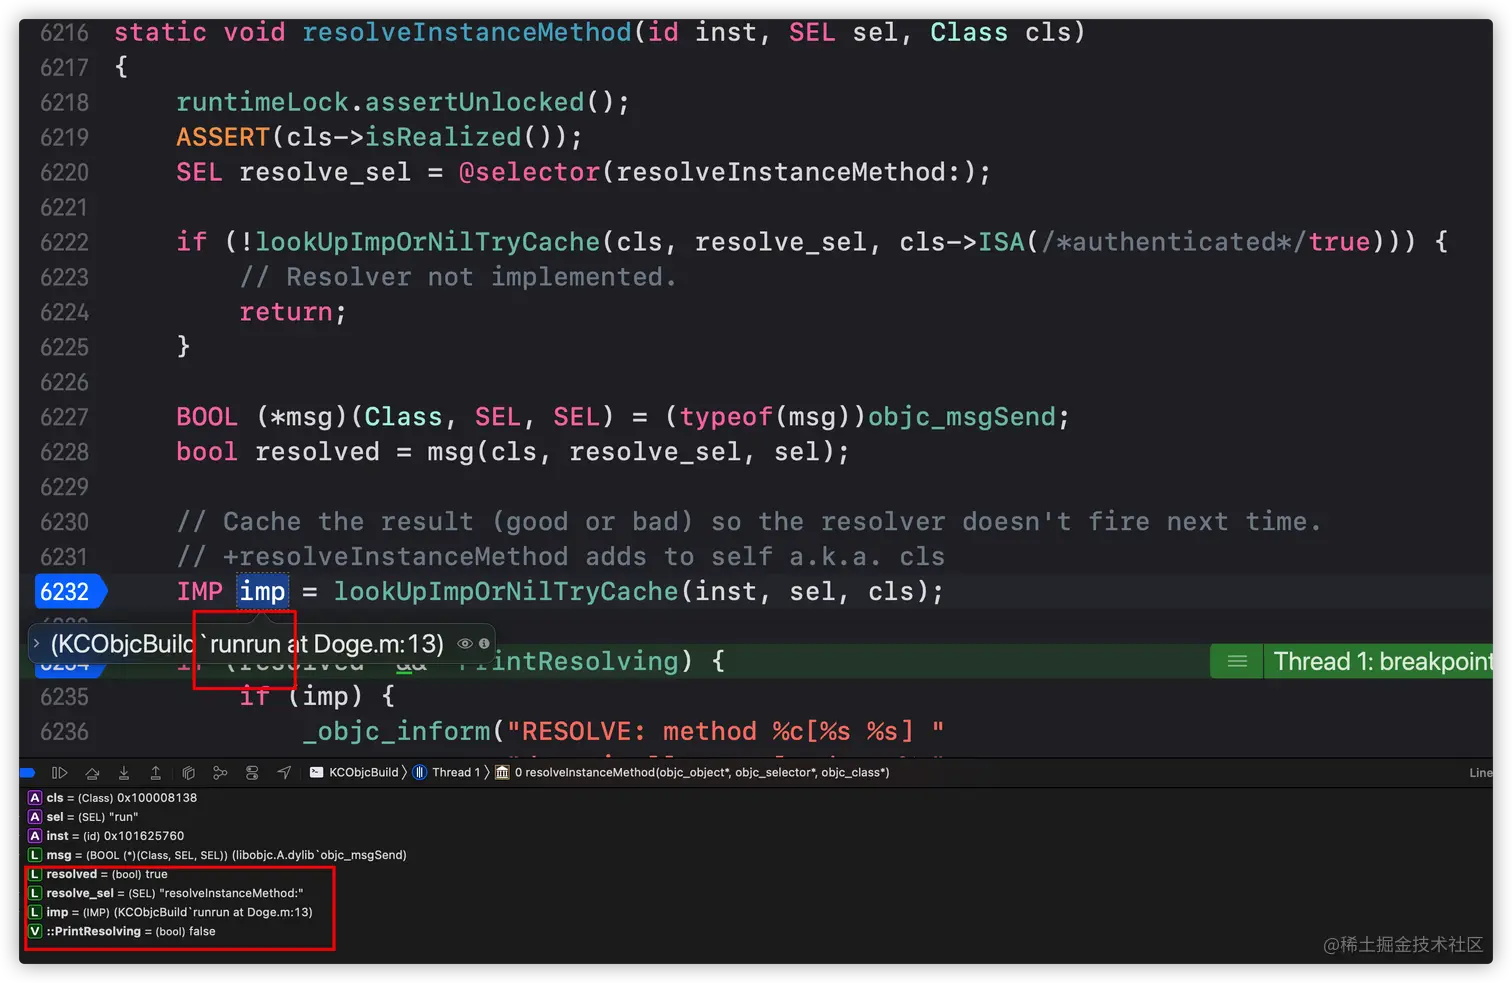Click line number 6216 in the gutter
1512x983 pixels.
[64, 33]
